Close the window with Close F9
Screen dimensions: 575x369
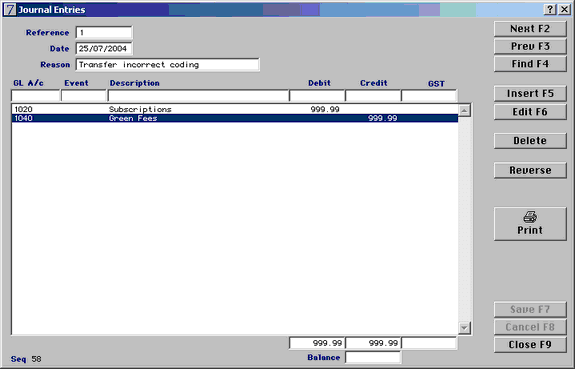click(x=530, y=345)
